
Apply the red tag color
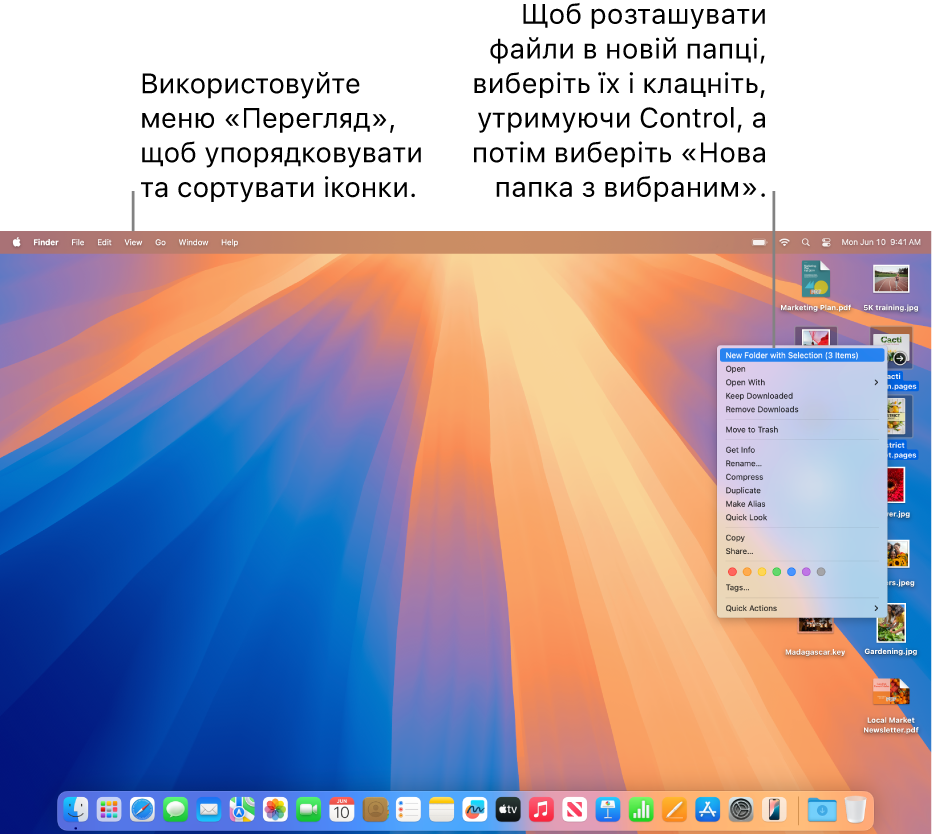coord(732,572)
